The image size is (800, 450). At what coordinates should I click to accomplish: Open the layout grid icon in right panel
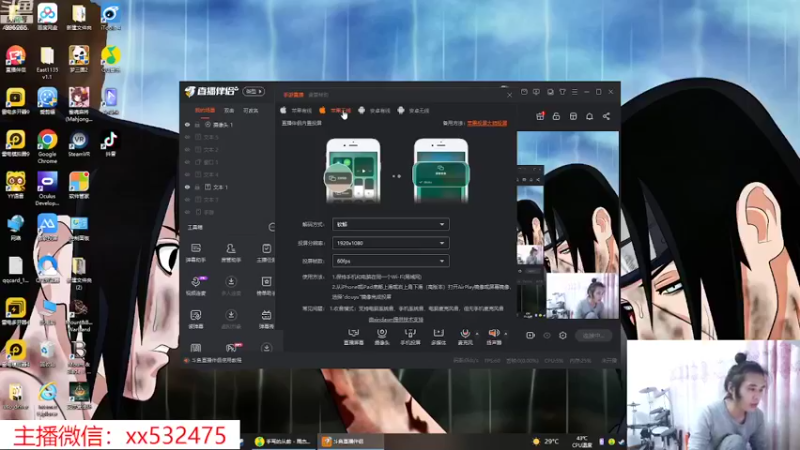click(x=573, y=116)
